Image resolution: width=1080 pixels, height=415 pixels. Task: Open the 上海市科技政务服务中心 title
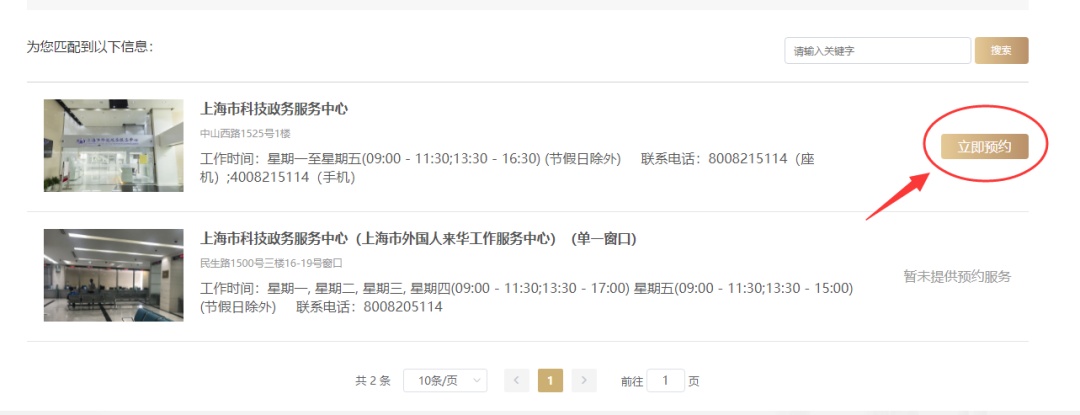click(274, 109)
